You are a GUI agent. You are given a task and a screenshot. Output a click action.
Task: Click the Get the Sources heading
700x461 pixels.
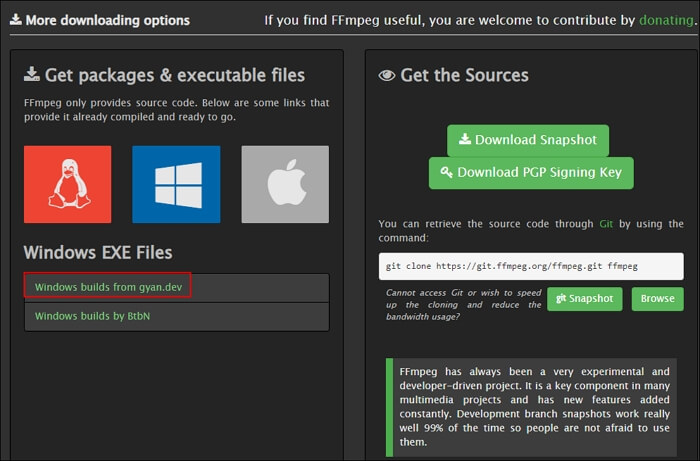[x=464, y=75]
